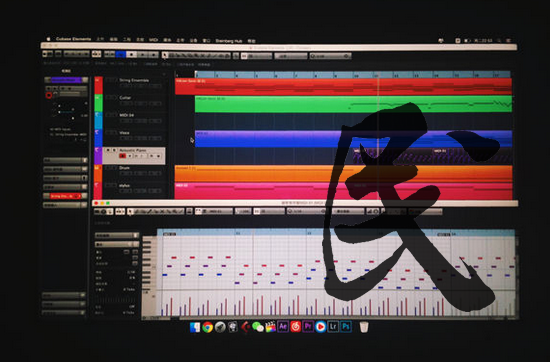Open the MIDI menu
Viewport: 550px width, 362px height.
[153, 40]
